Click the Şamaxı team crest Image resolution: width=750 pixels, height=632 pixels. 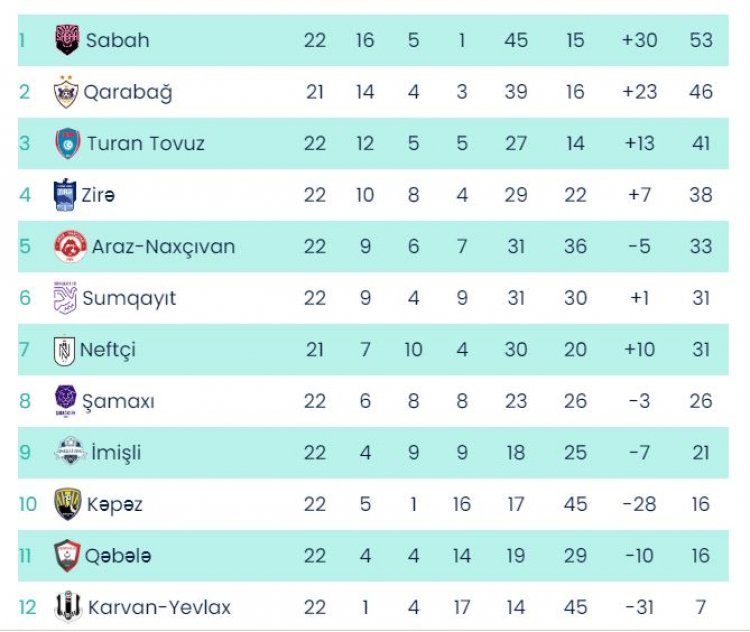tap(66, 401)
